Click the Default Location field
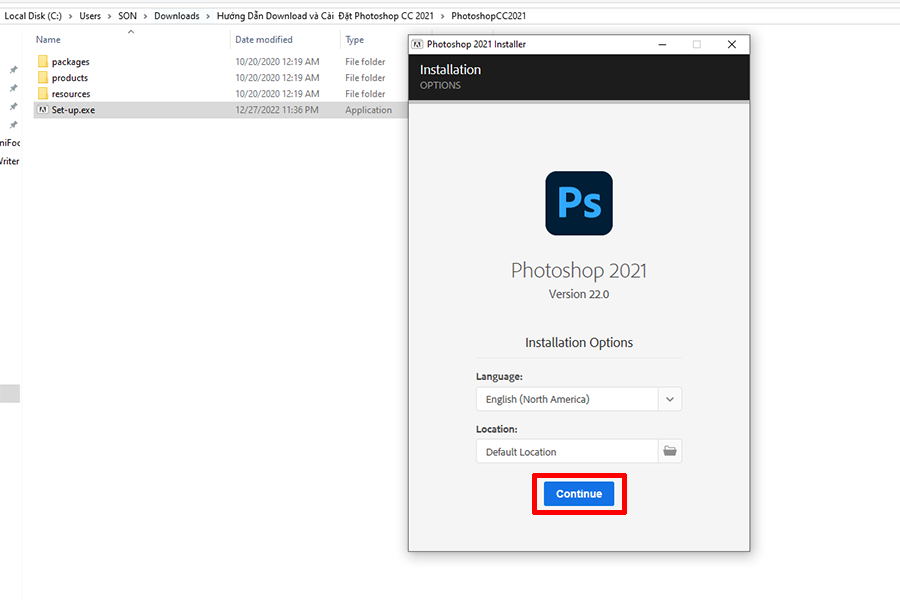The width and height of the screenshot is (900, 600). pos(566,452)
